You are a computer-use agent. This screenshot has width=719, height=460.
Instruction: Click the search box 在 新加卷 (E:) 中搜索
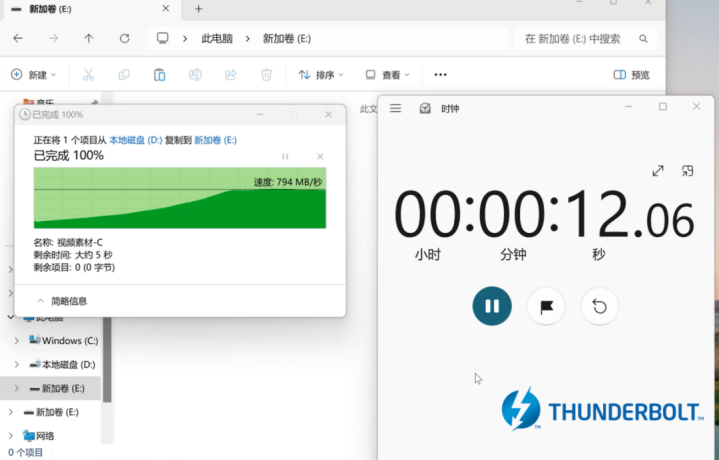click(x=583, y=39)
